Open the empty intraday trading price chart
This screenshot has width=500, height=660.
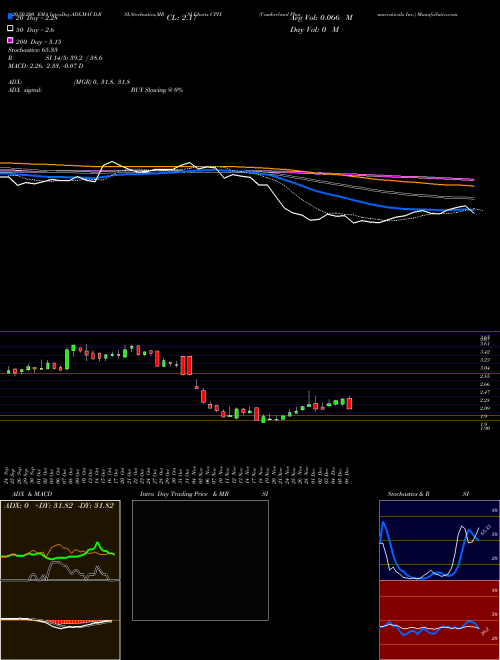pyautogui.click(x=200, y=560)
